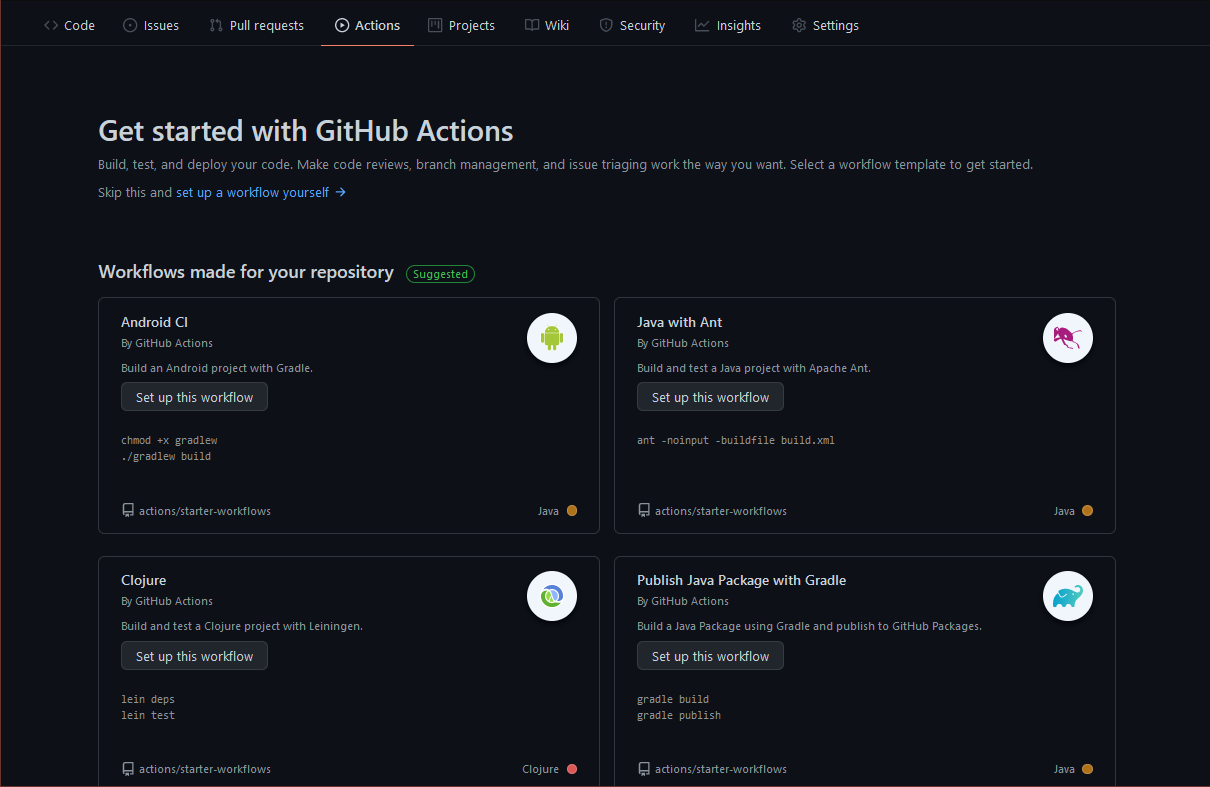The height and width of the screenshot is (787, 1210).
Task: Click the 'Java with Ant' card title
Action: pos(679,322)
